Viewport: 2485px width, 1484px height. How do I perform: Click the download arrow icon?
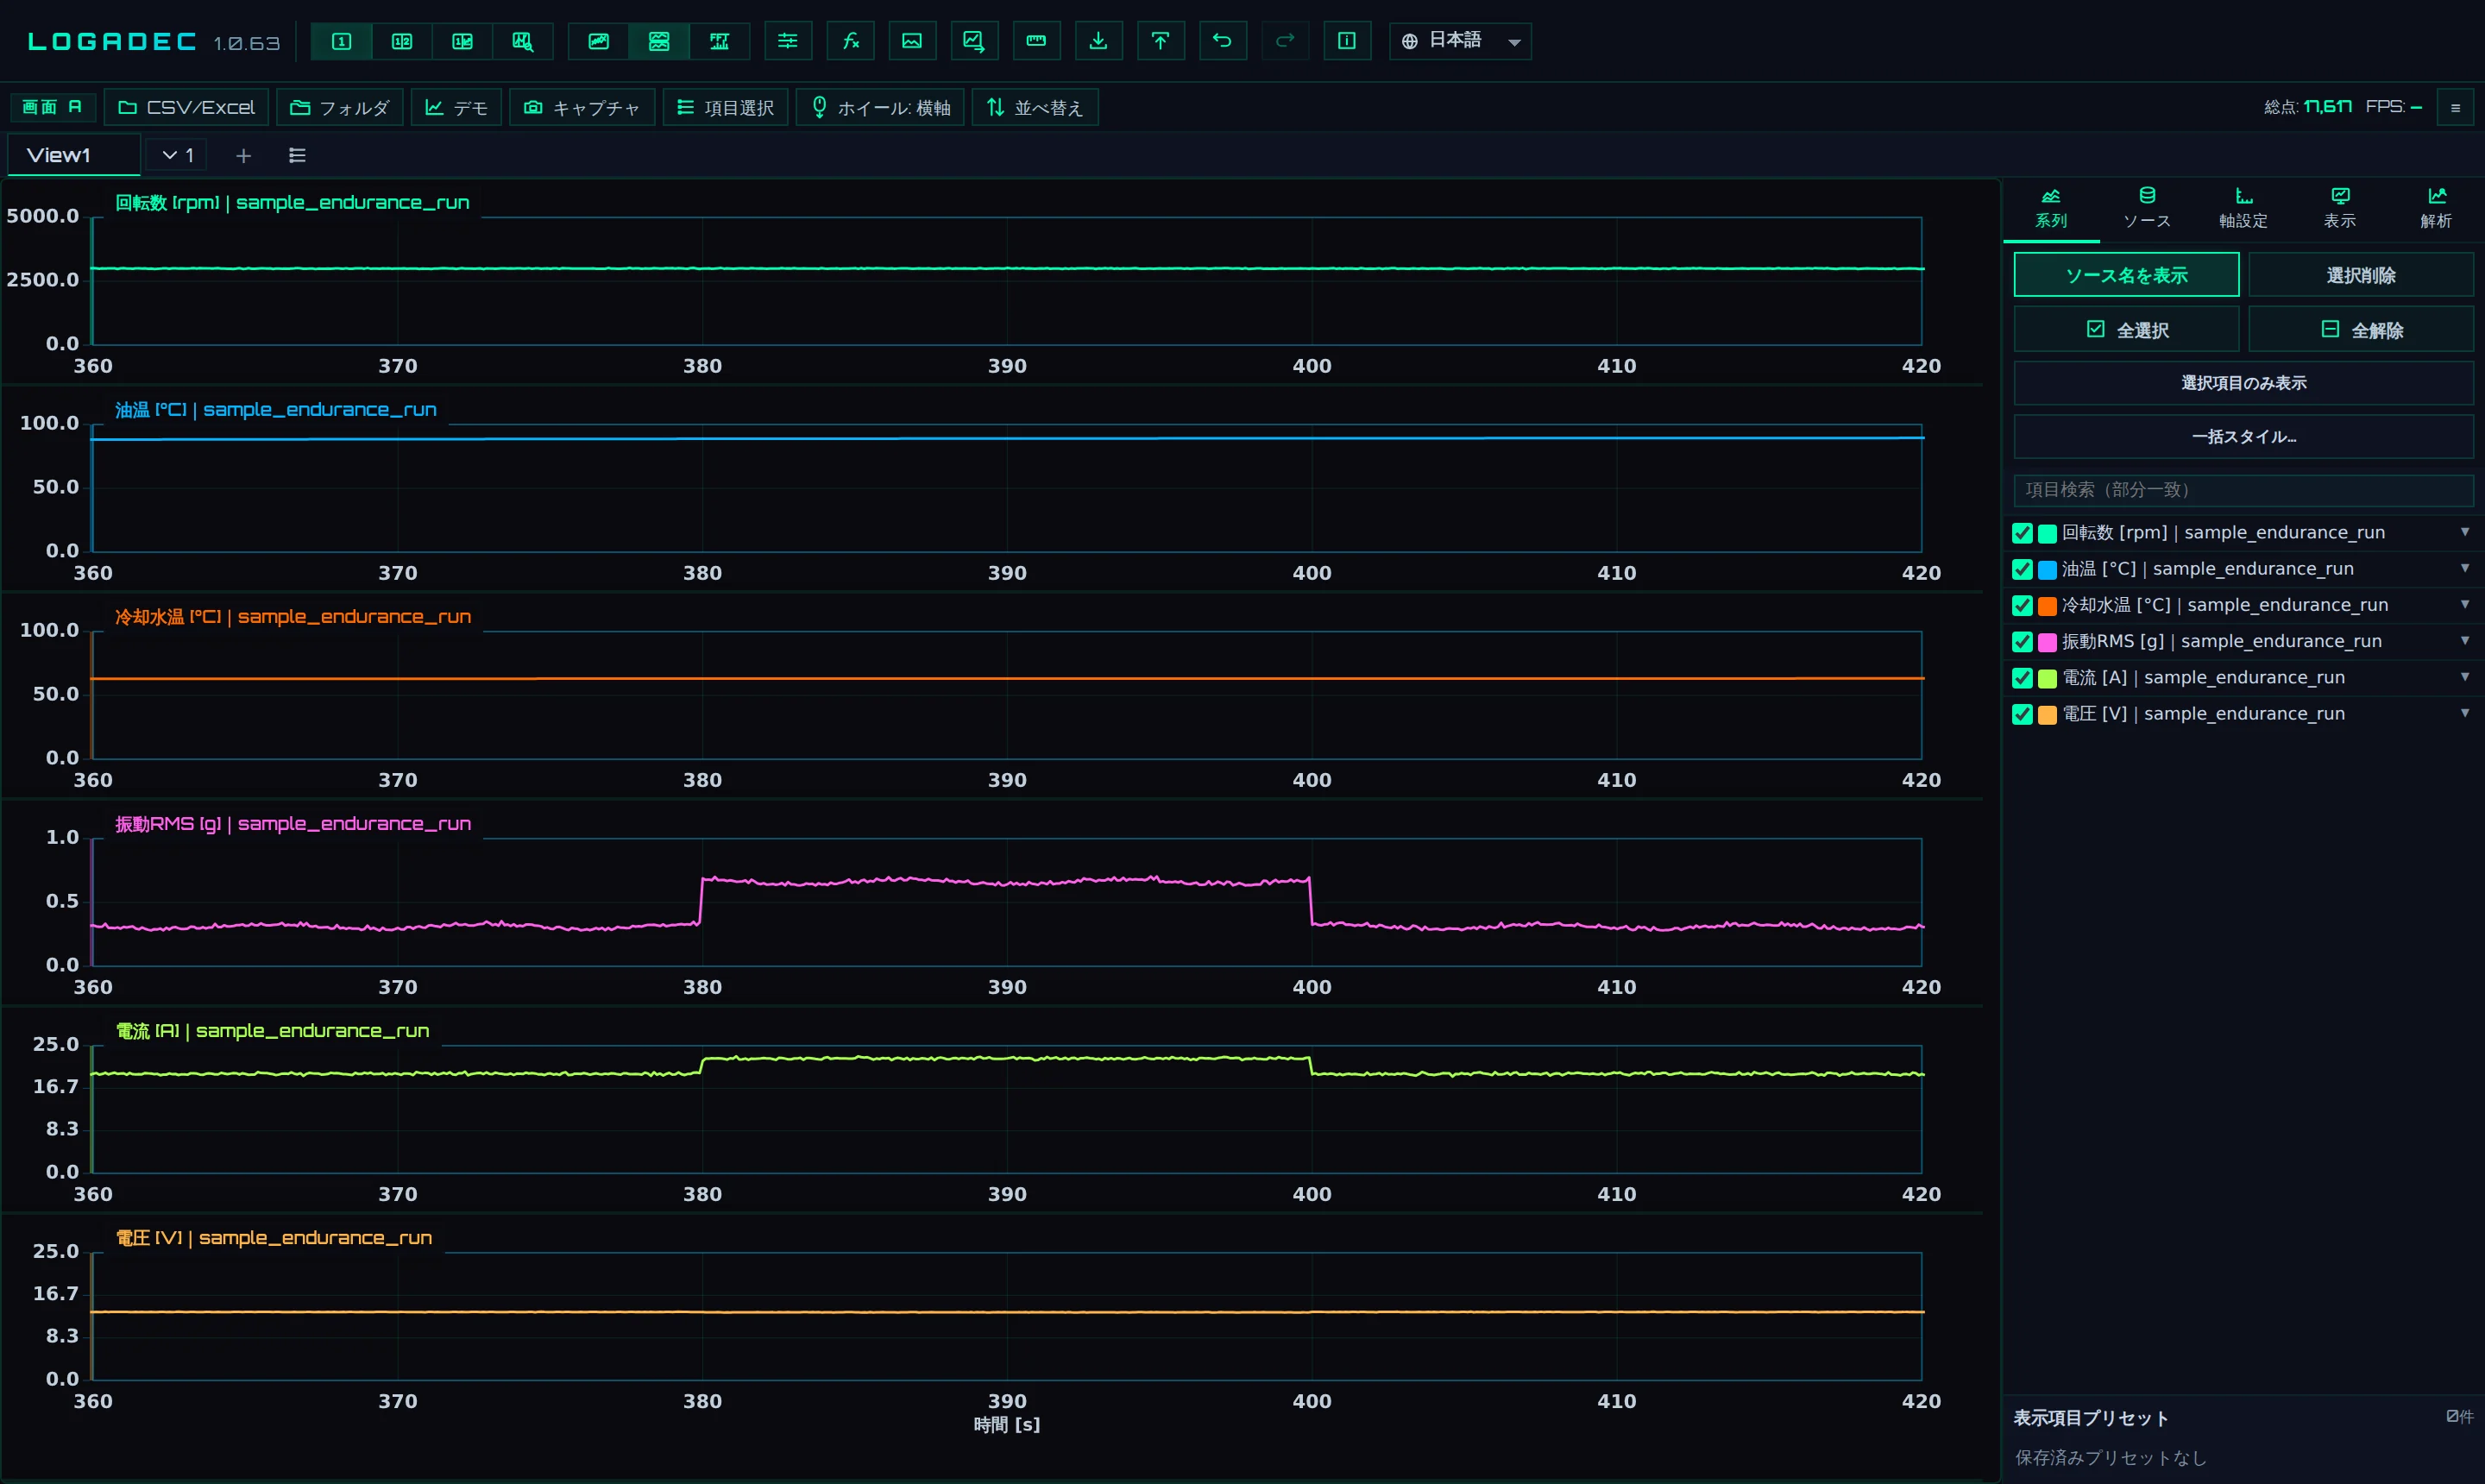(1098, 41)
